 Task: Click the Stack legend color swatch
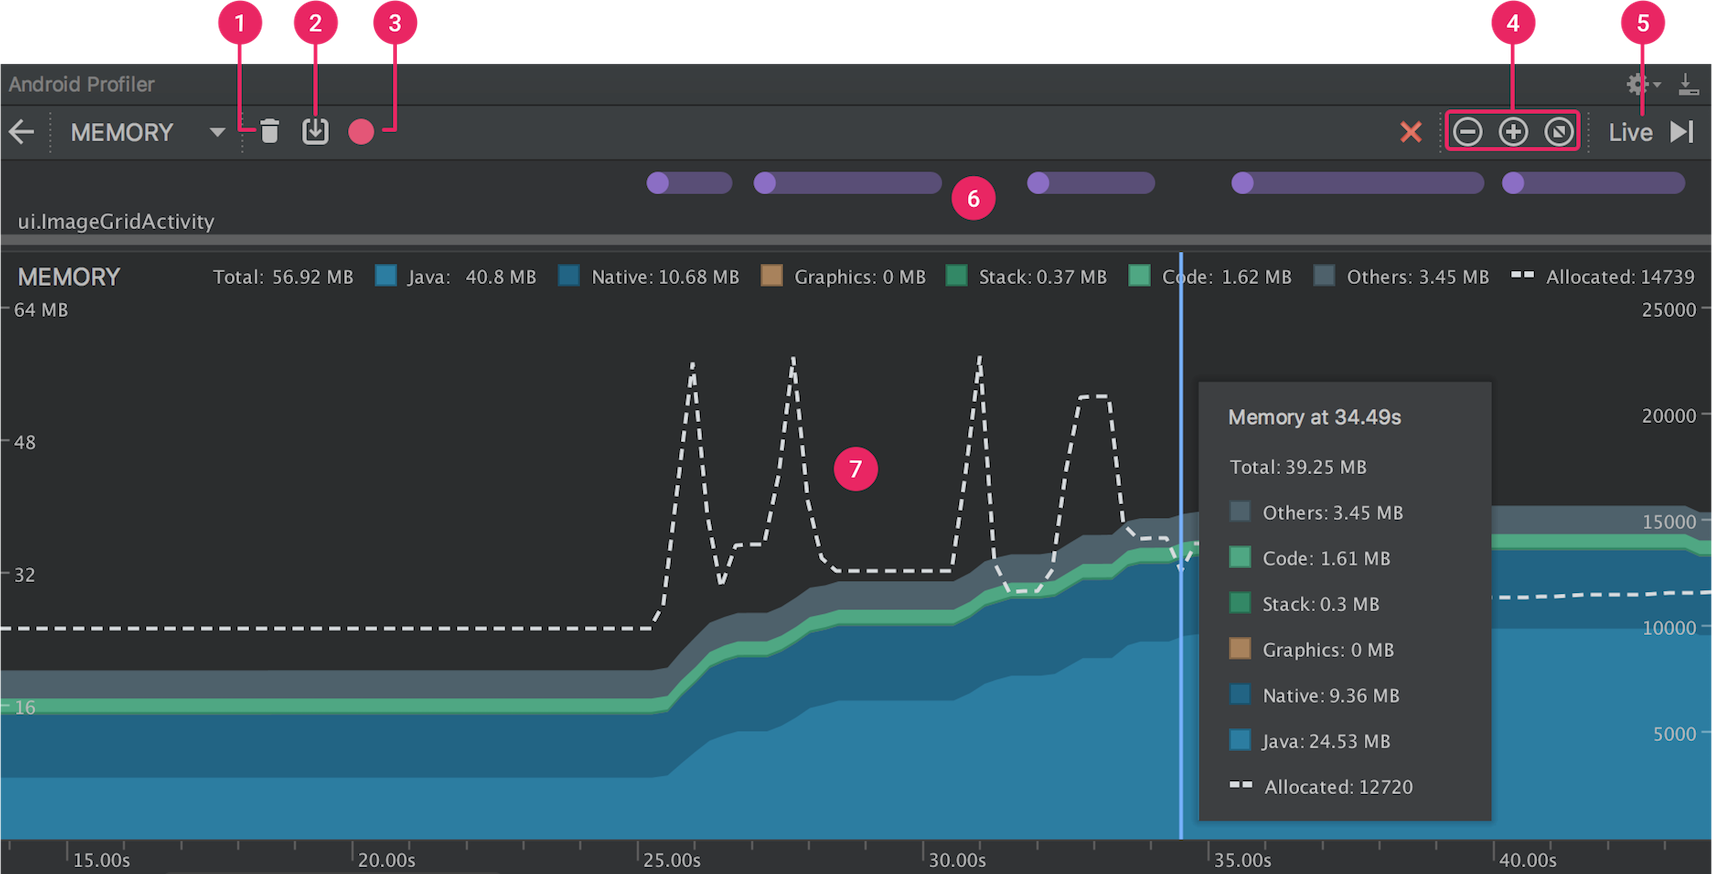(957, 276)
